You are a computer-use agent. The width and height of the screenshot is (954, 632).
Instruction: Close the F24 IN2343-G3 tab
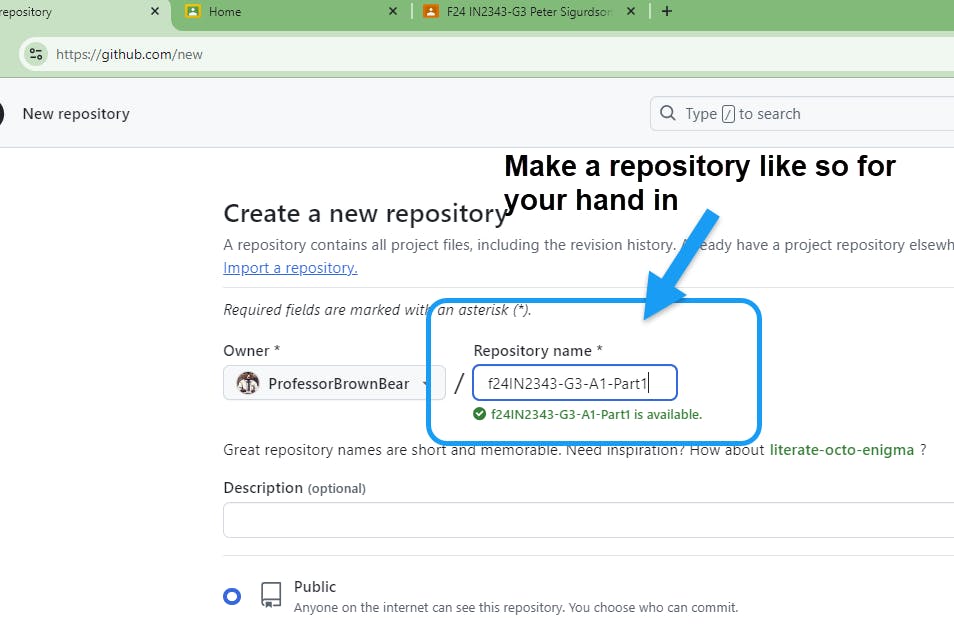[631, 11]
